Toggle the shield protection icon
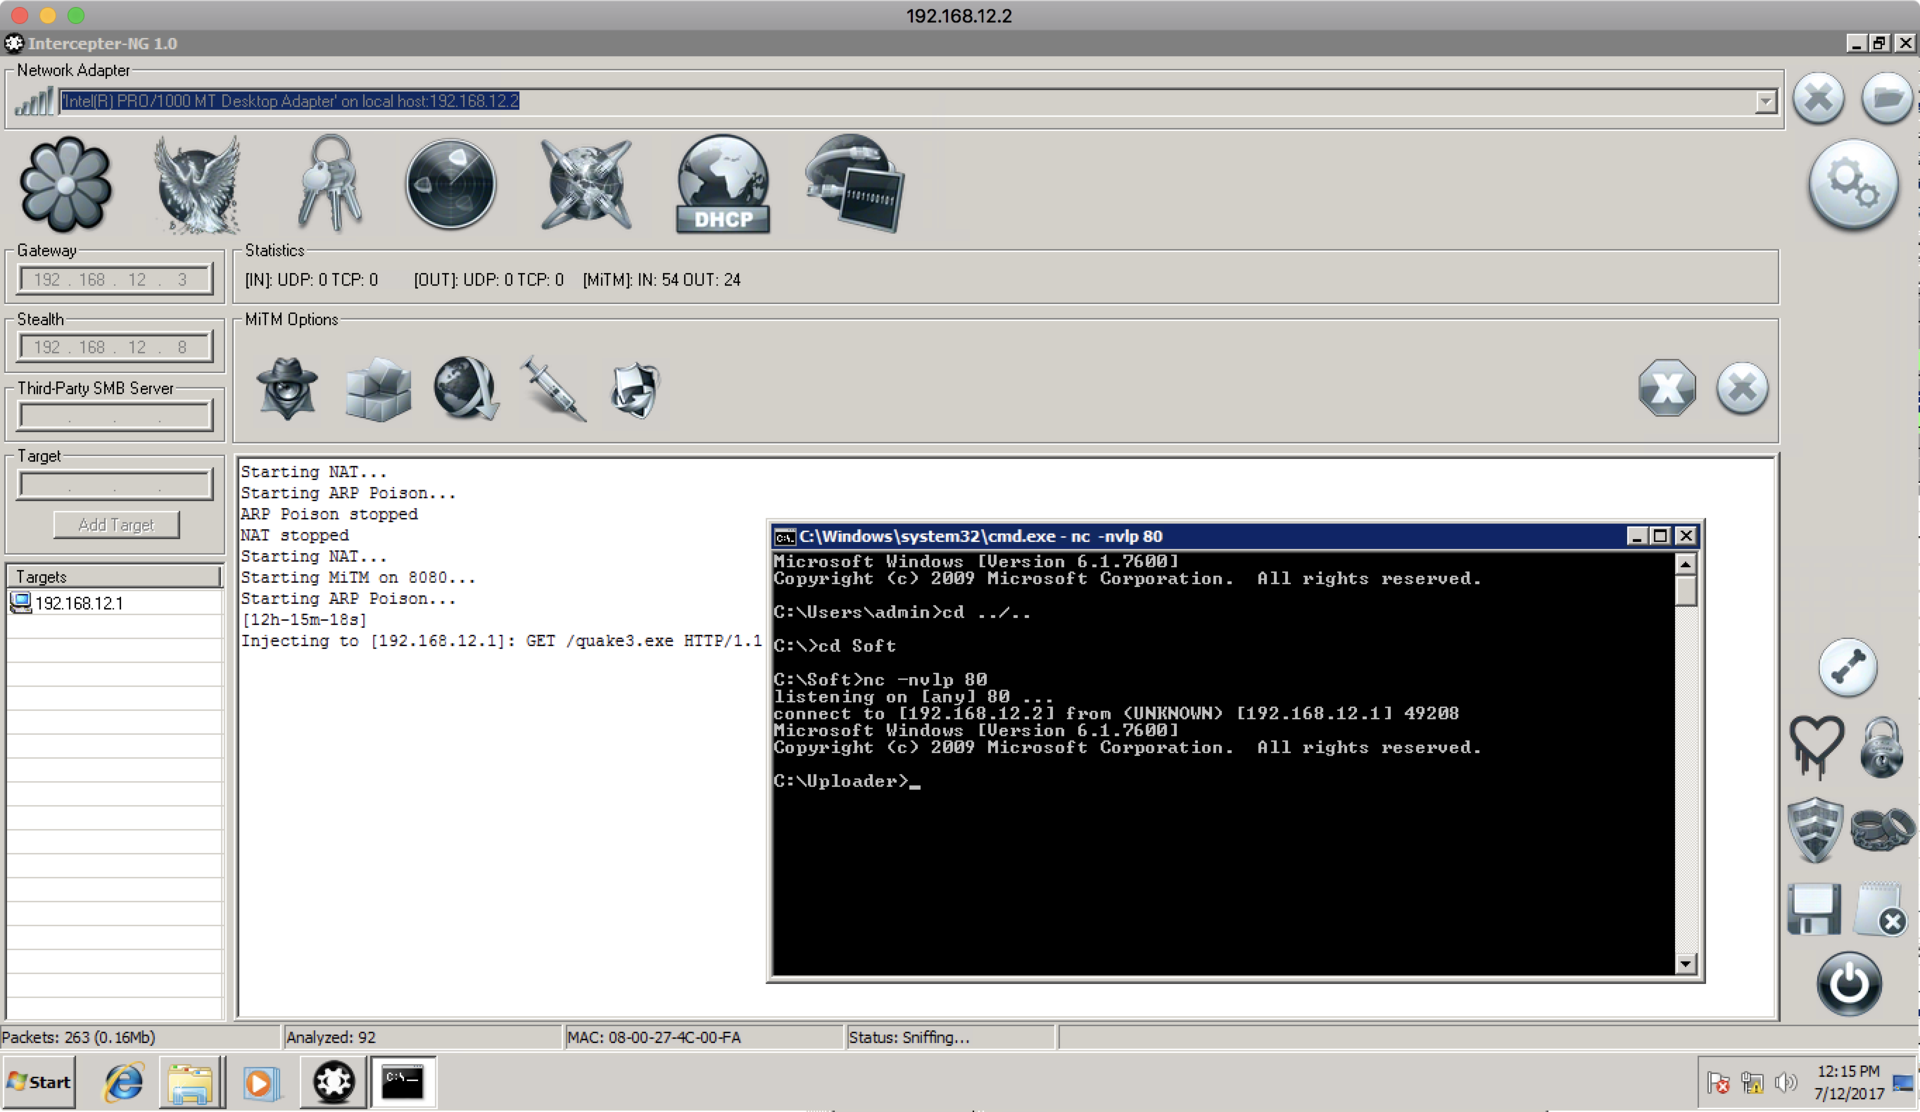 click(1815, 830)
